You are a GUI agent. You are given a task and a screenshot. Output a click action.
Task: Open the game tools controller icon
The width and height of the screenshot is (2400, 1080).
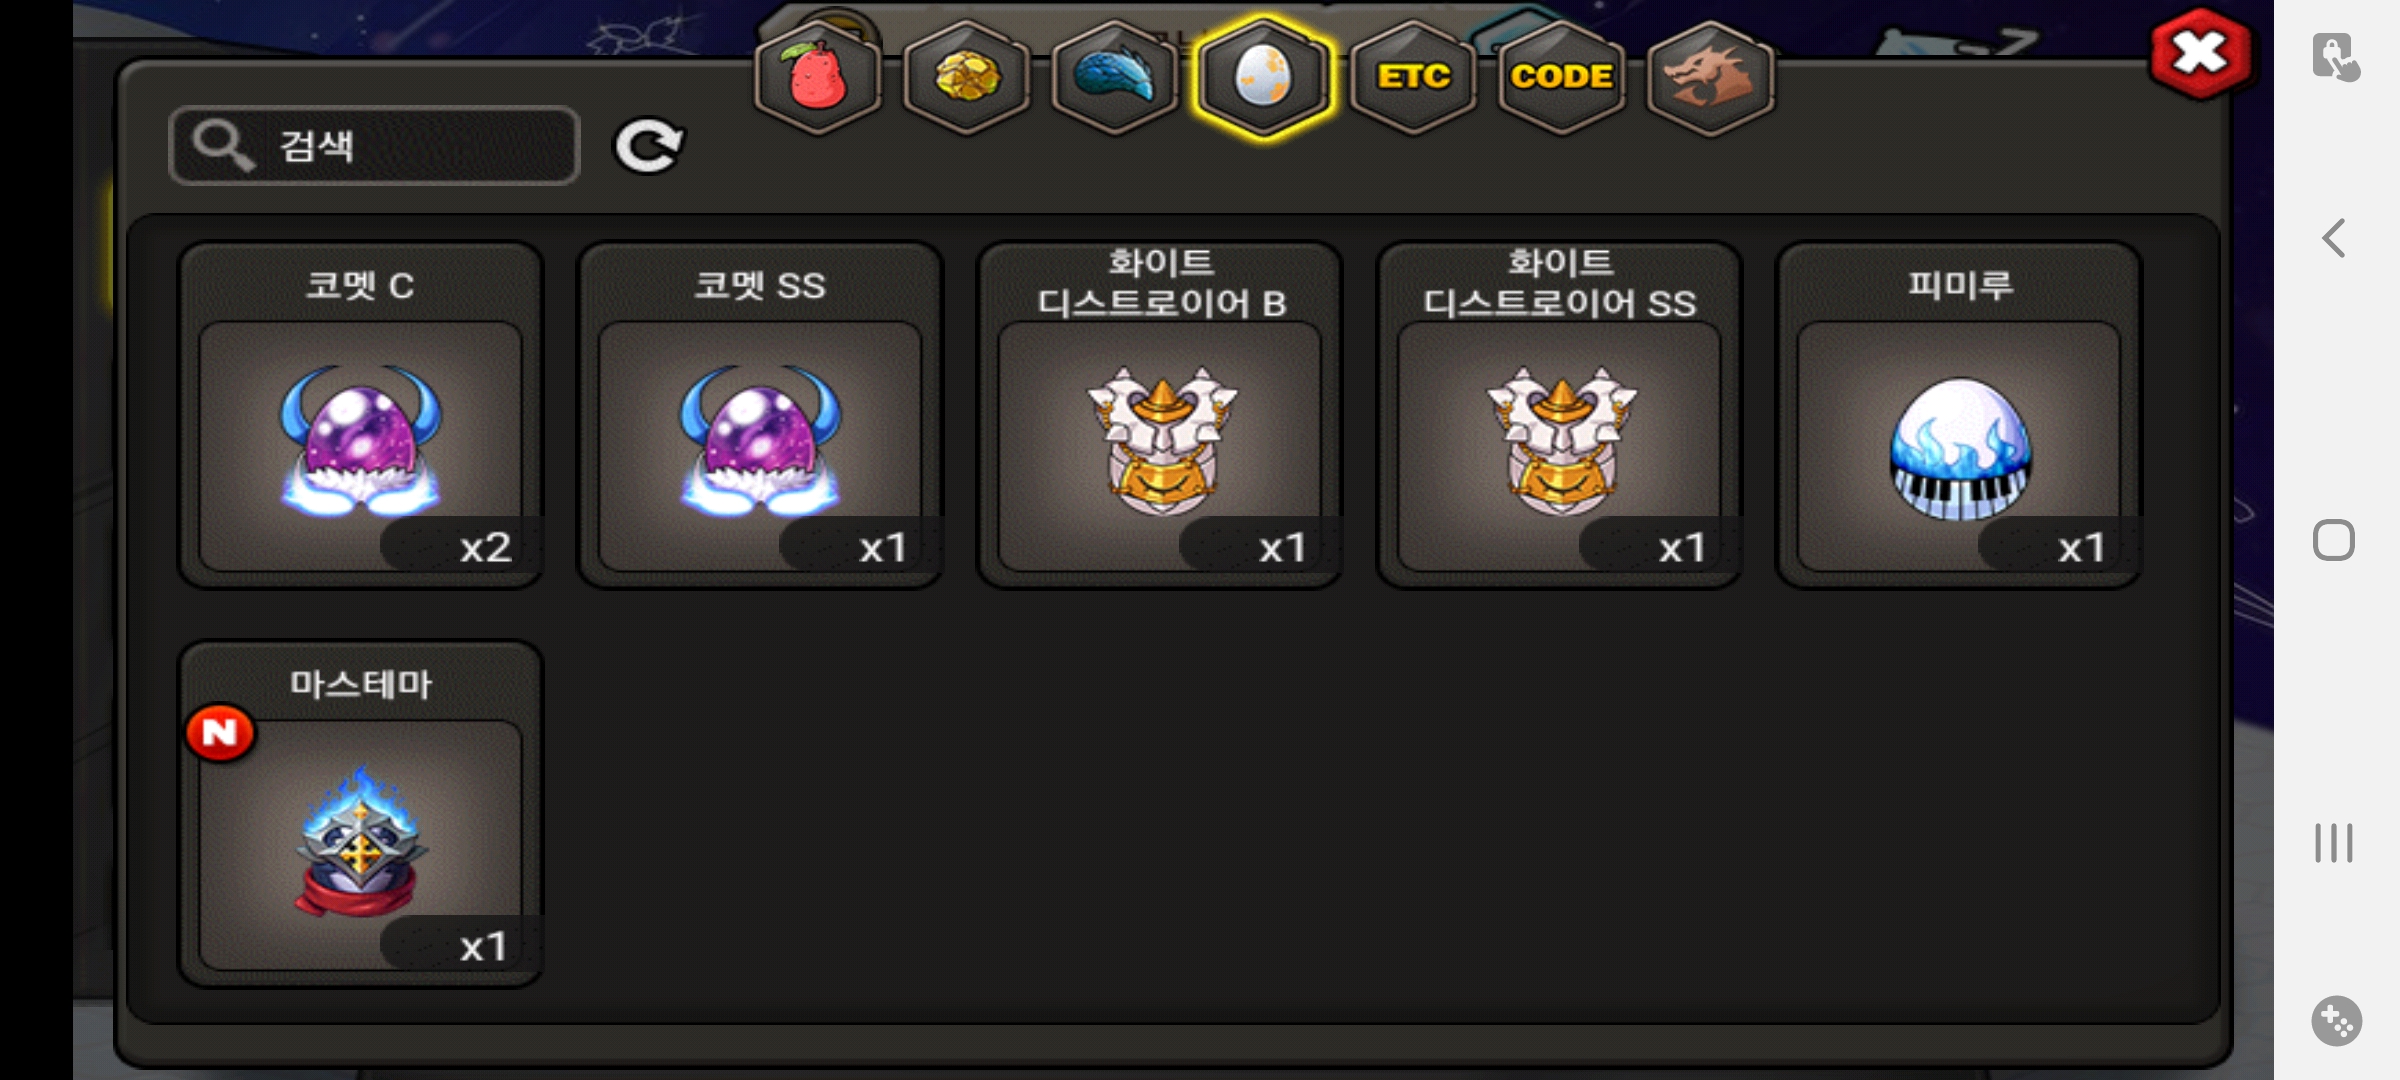pos(2336,1021)
